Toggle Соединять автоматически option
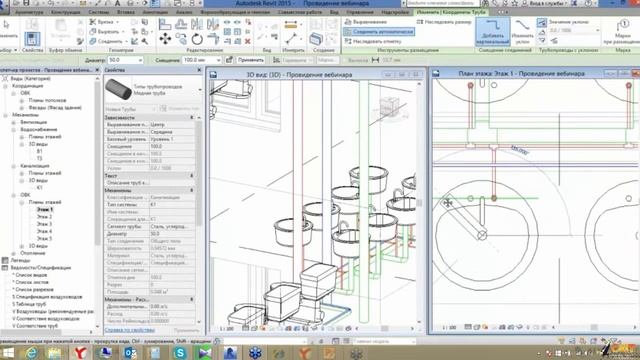Image resolution: width=640 pixels, height=360 pixels. click(x=379, y=31)
